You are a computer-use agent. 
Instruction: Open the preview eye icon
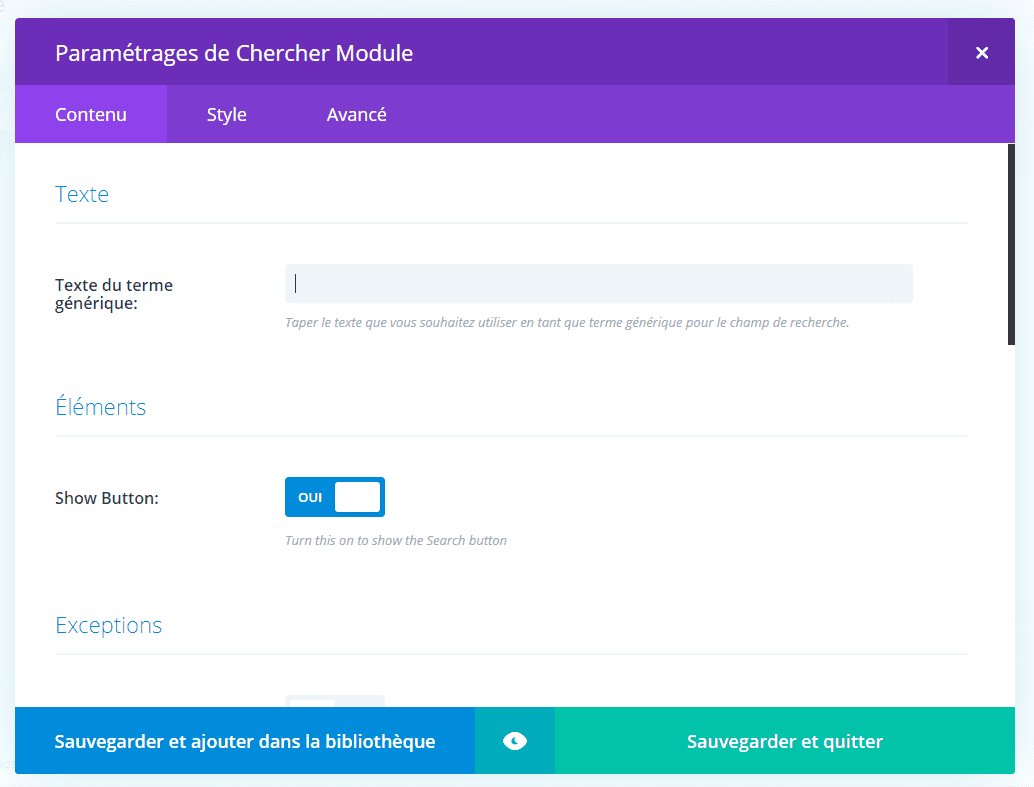tap(514, 740)
